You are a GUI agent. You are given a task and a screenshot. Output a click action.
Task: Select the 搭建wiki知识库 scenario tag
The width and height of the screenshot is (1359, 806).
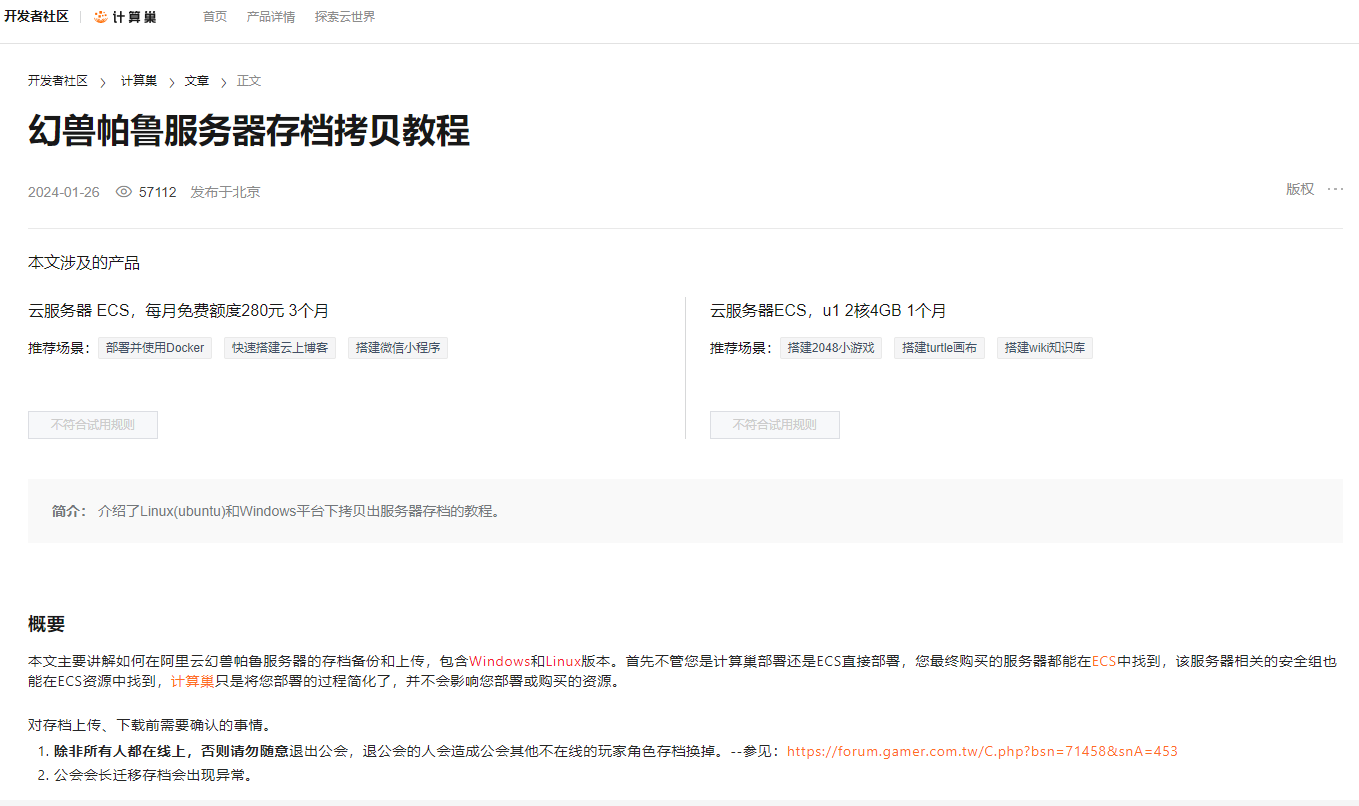tap(1045, 348)
